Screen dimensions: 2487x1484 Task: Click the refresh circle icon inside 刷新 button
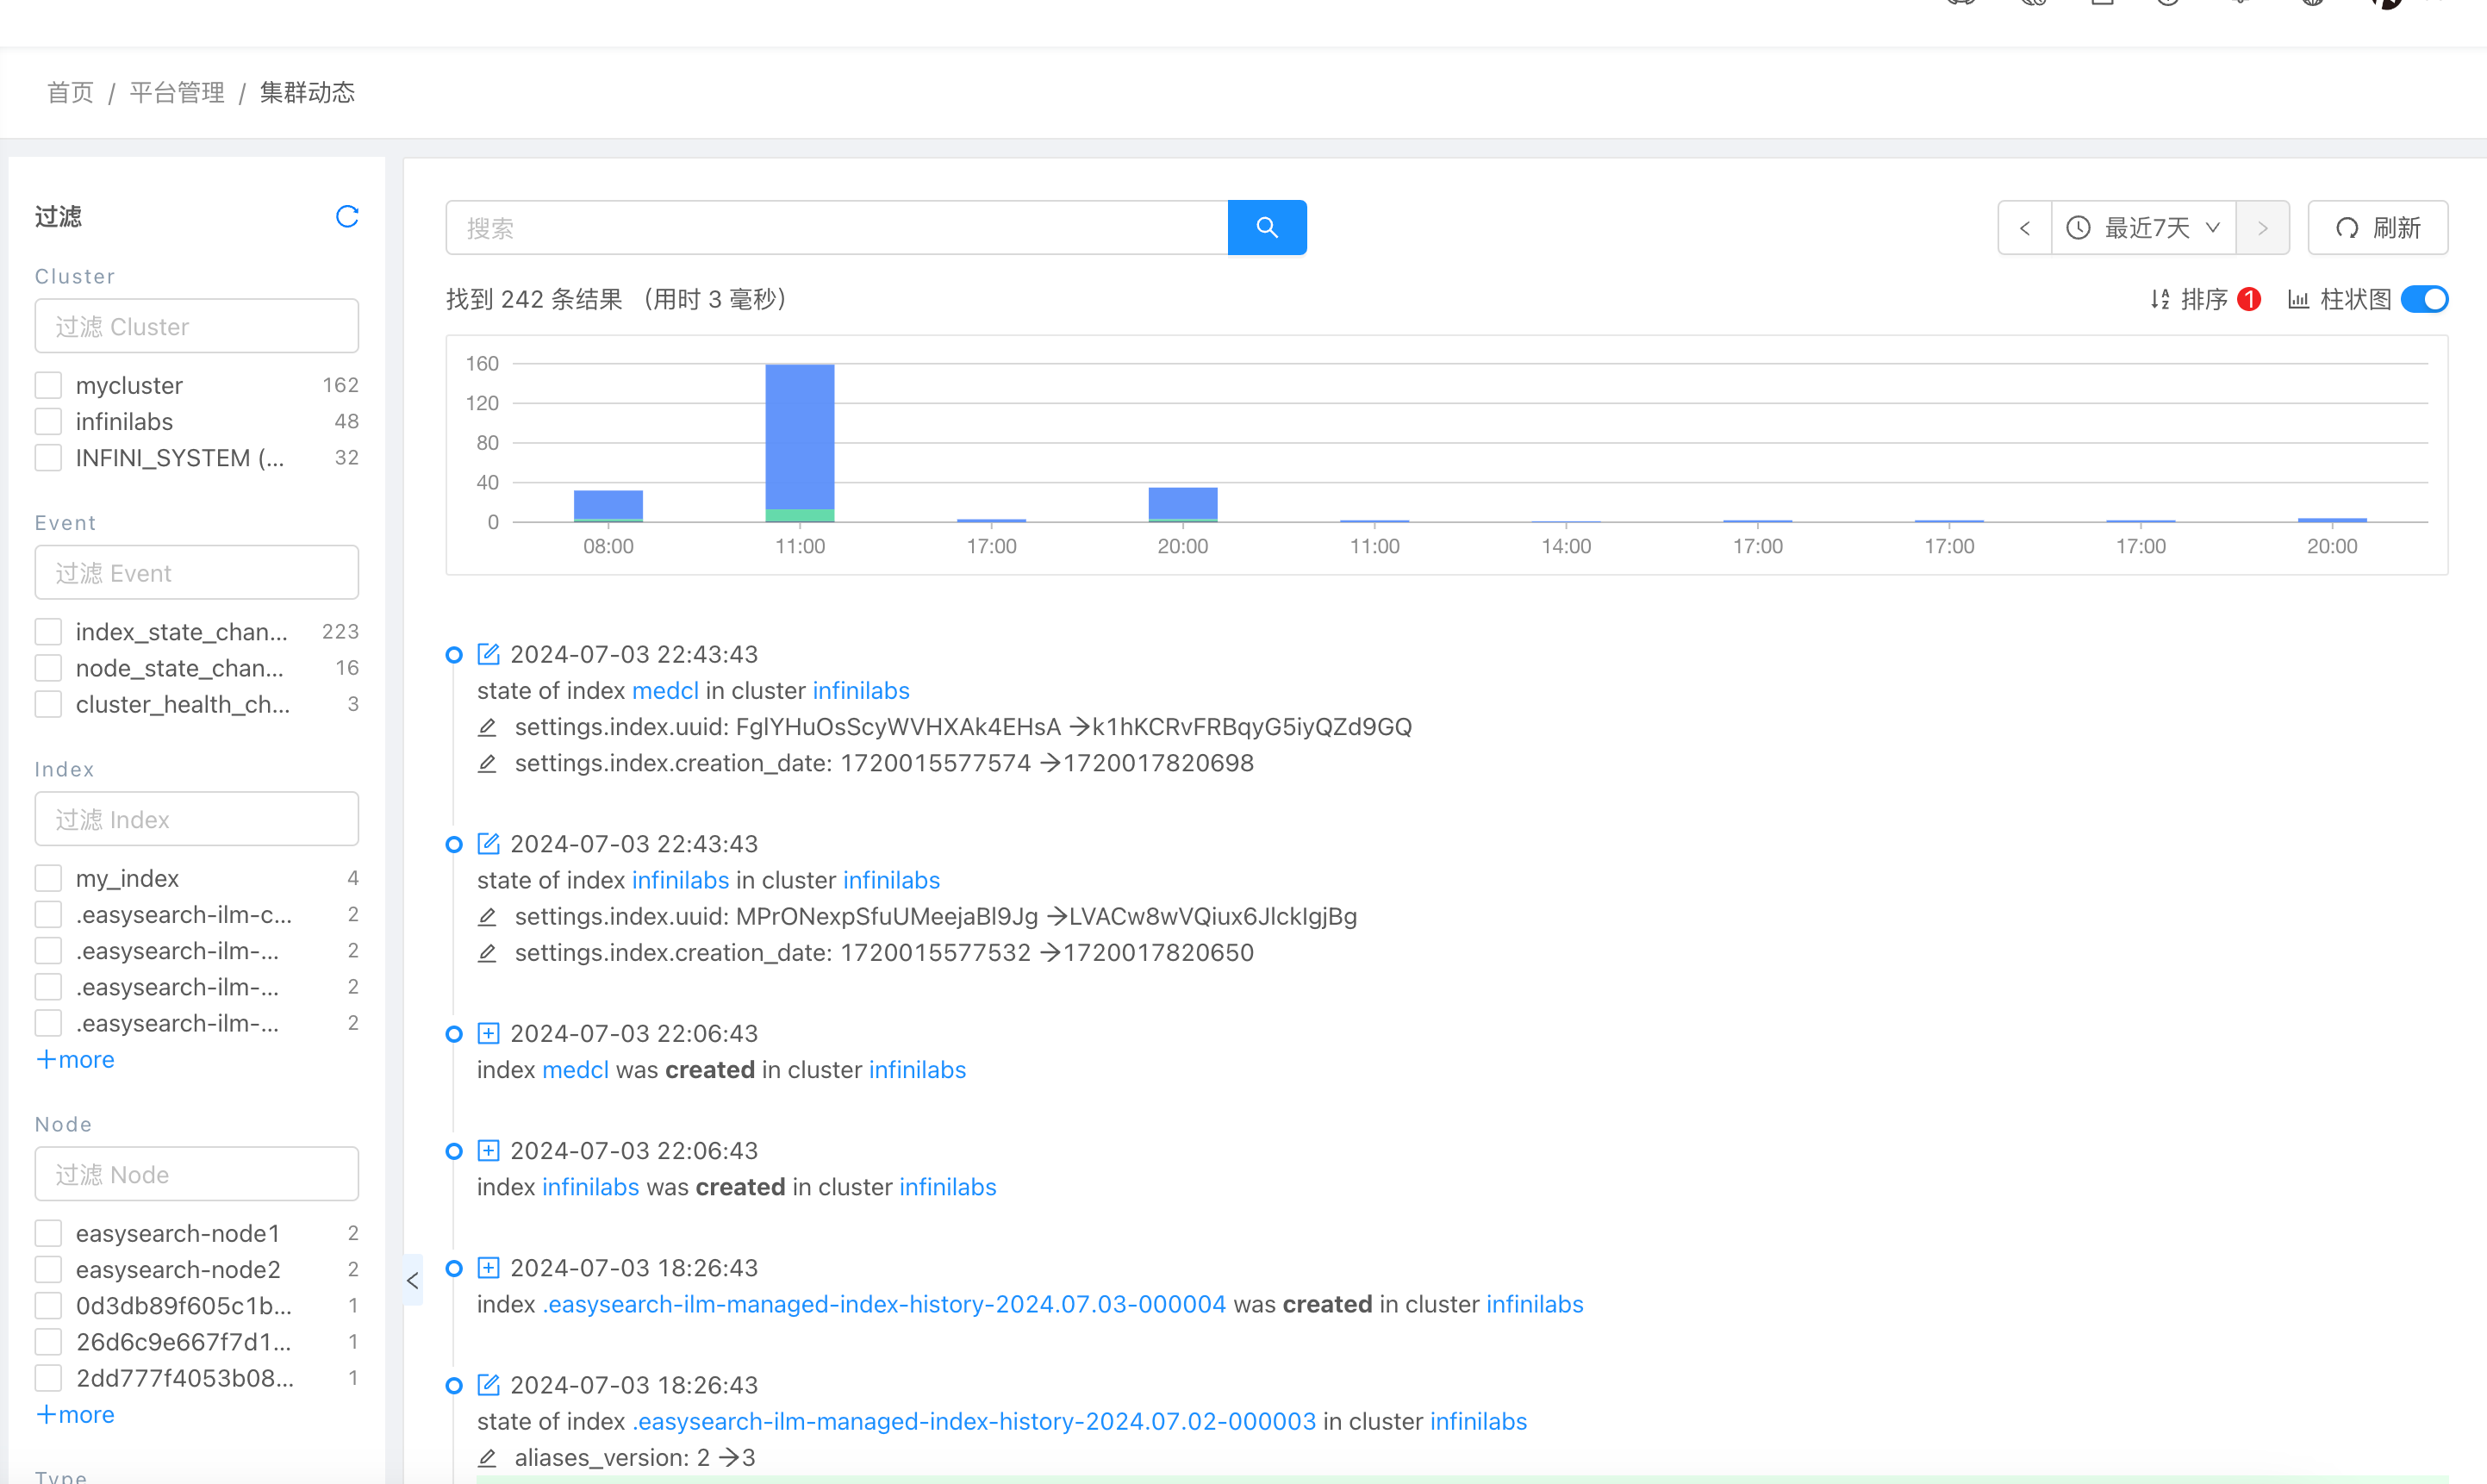click(x=2348, y=227)
